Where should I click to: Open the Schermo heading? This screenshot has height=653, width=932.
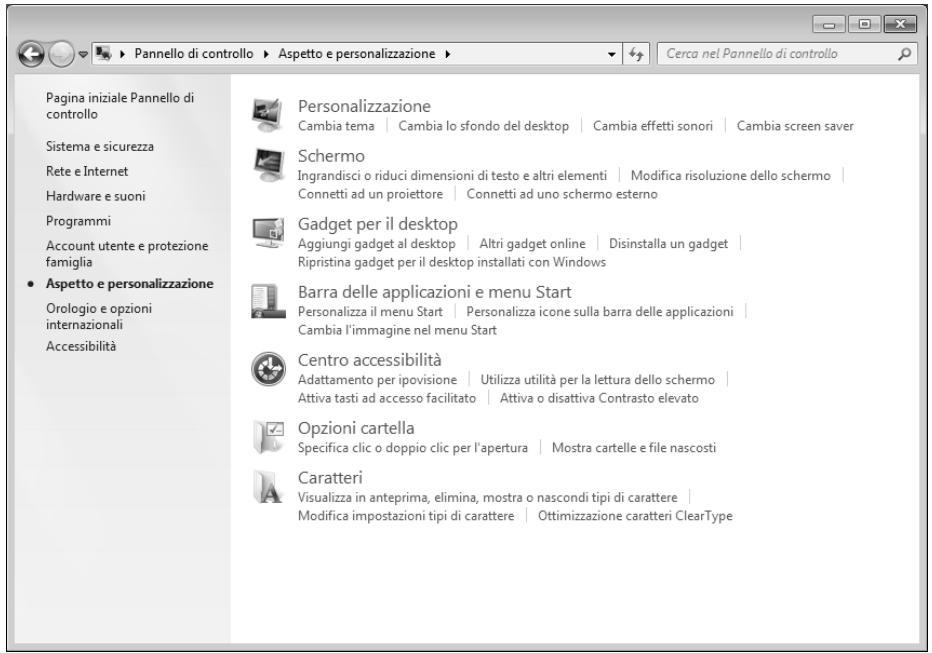pyautogui.click(x=331, y=156)
